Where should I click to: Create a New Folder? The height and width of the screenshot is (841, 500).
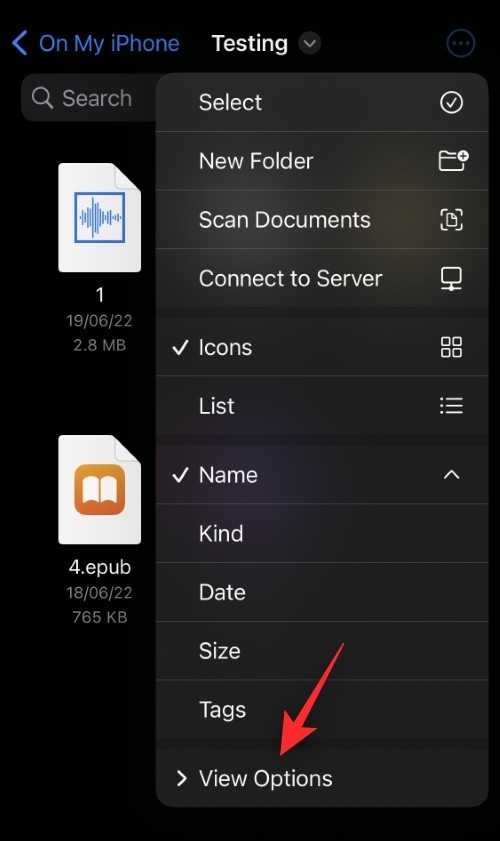[x=322, y=161]
